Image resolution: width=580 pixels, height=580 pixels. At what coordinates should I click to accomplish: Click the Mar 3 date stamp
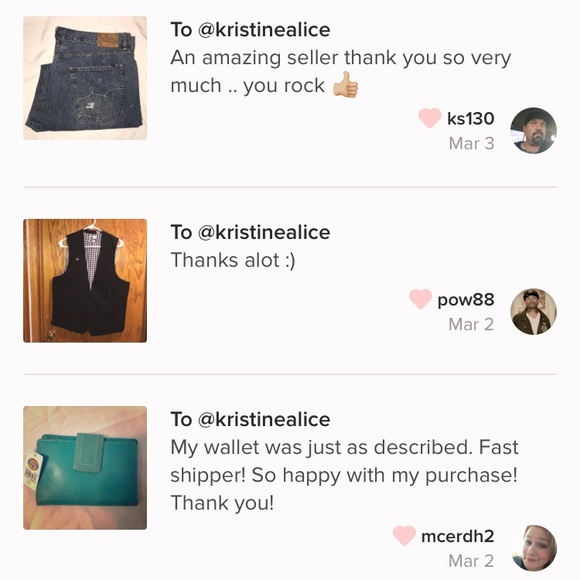[471, 143]
